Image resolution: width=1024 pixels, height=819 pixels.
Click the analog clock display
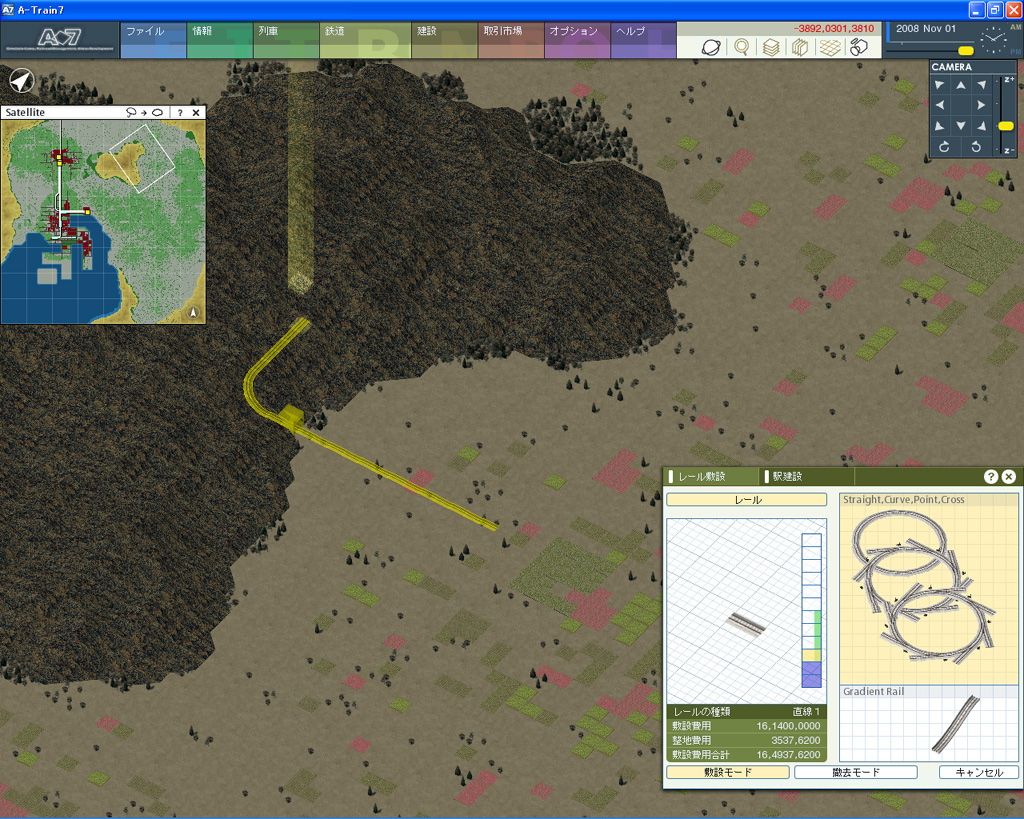click(993, 40)
